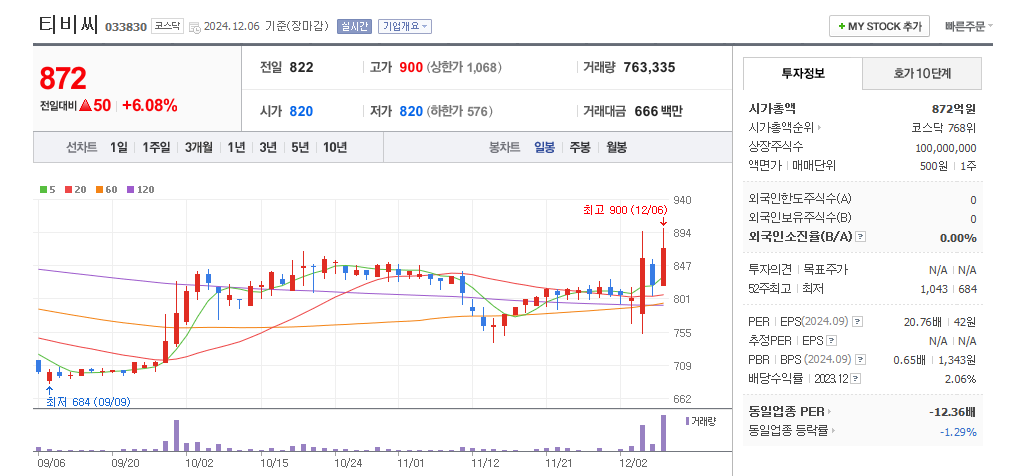Open help icon next to PBR BPS(2024.09)
The image size is (1012, 476).
(x=860, y=360)
